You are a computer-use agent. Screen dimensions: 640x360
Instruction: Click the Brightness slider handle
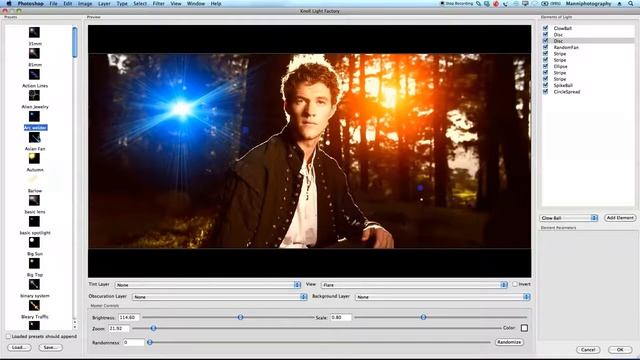(x=240, y=317)
